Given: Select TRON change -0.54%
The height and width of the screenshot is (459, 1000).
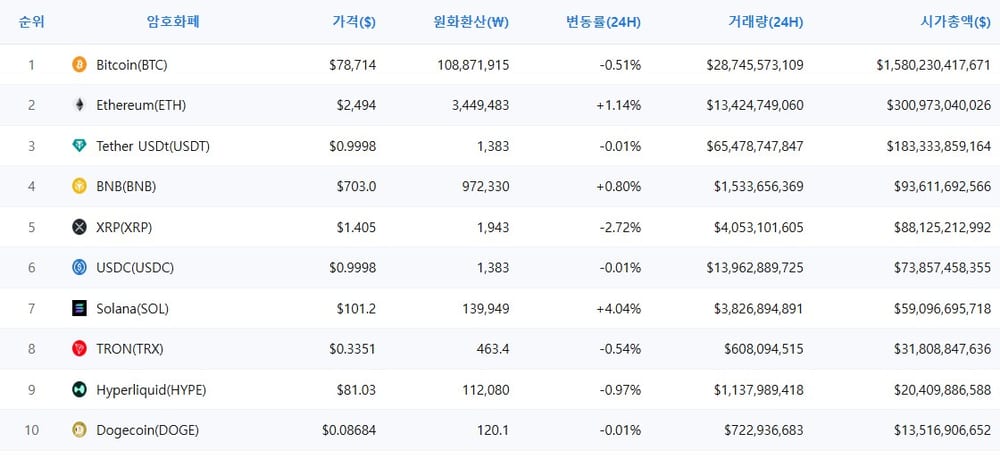Looking at the screenshot, I should coord(620,349).
